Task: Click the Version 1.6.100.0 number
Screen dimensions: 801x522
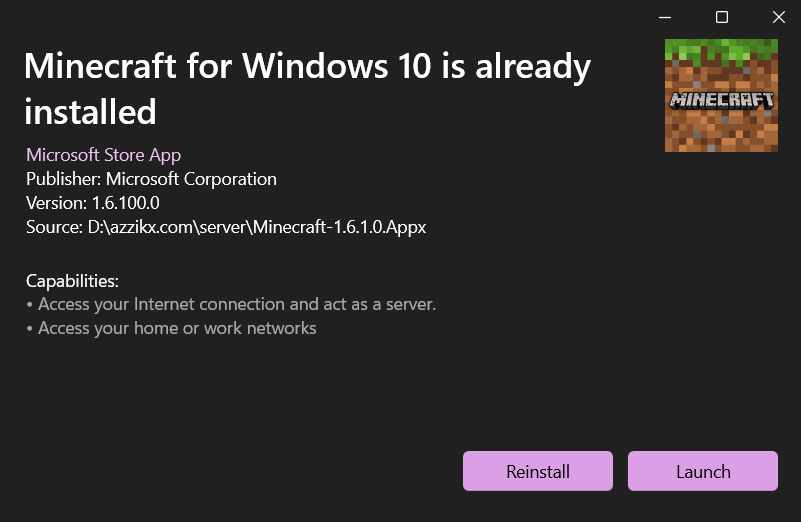Action: point(126,203)
